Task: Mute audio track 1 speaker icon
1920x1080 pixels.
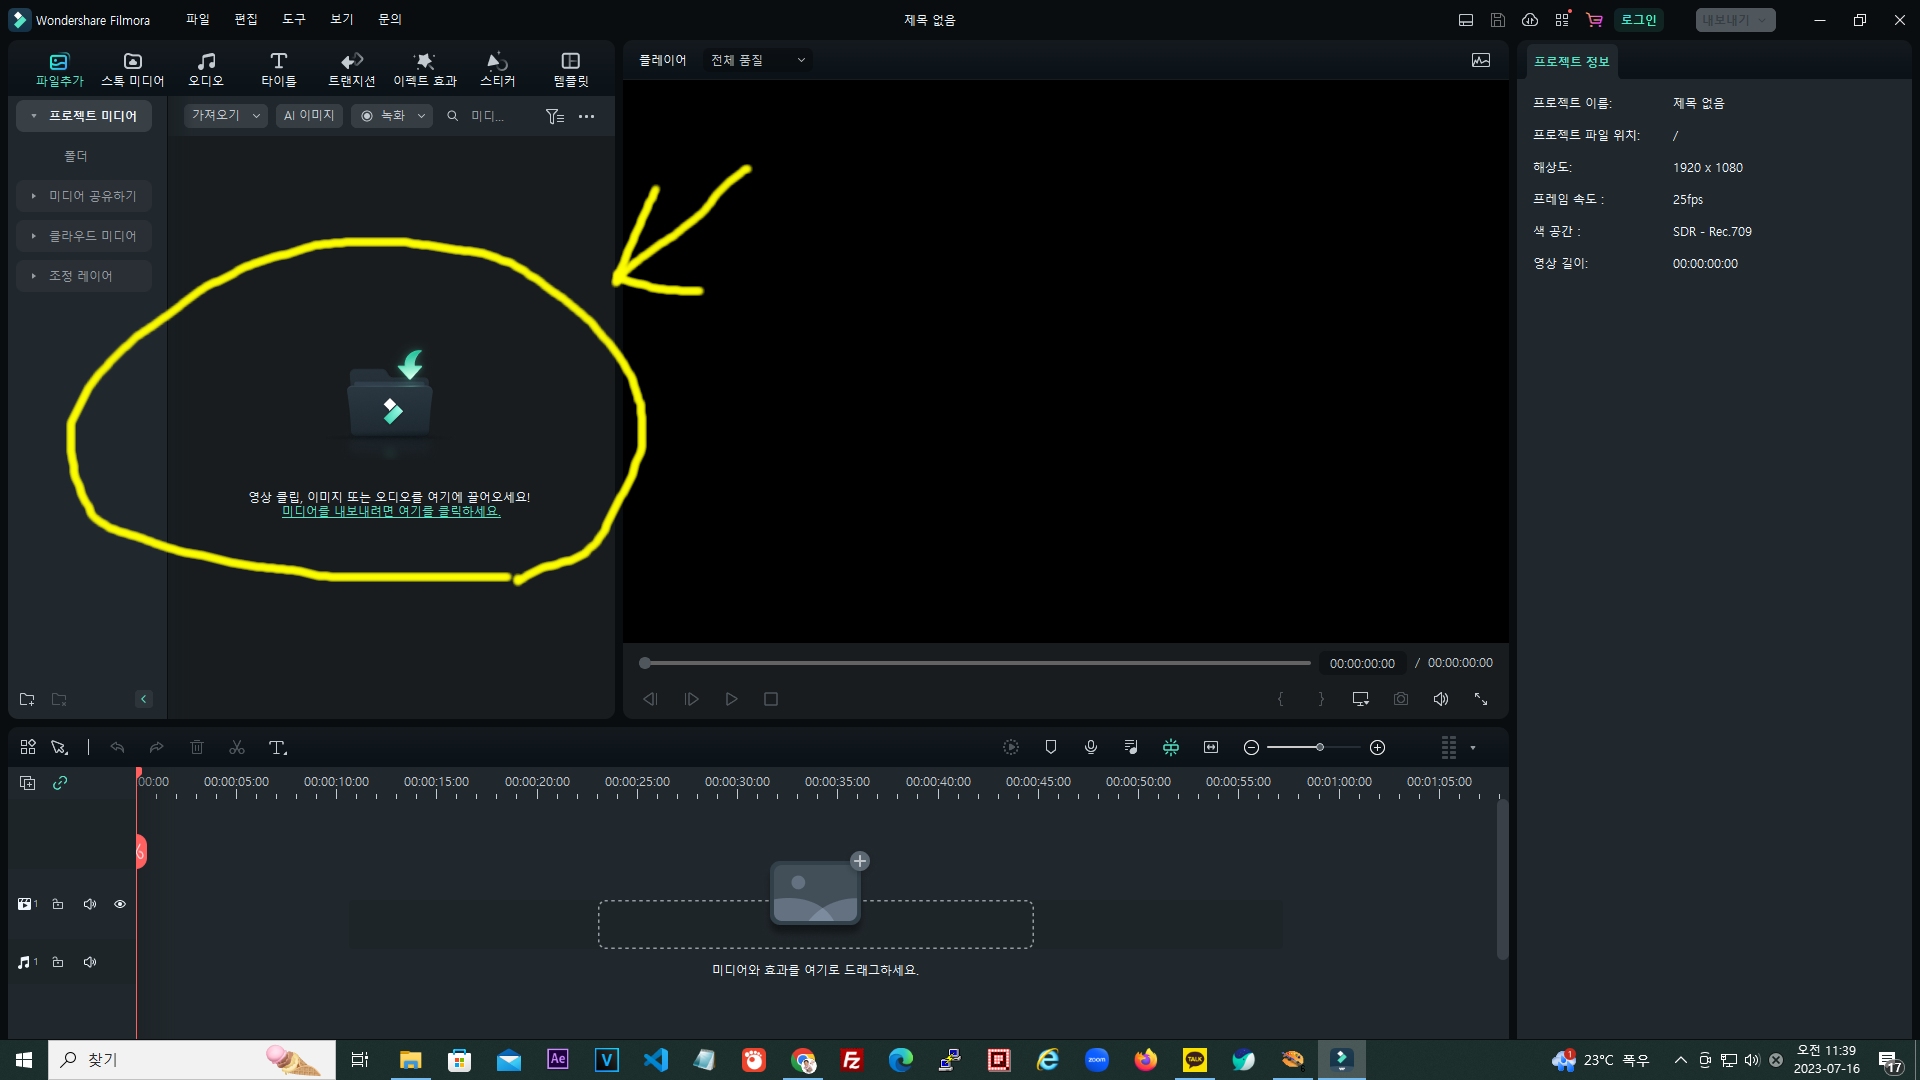Action: [x=90, y=962]
